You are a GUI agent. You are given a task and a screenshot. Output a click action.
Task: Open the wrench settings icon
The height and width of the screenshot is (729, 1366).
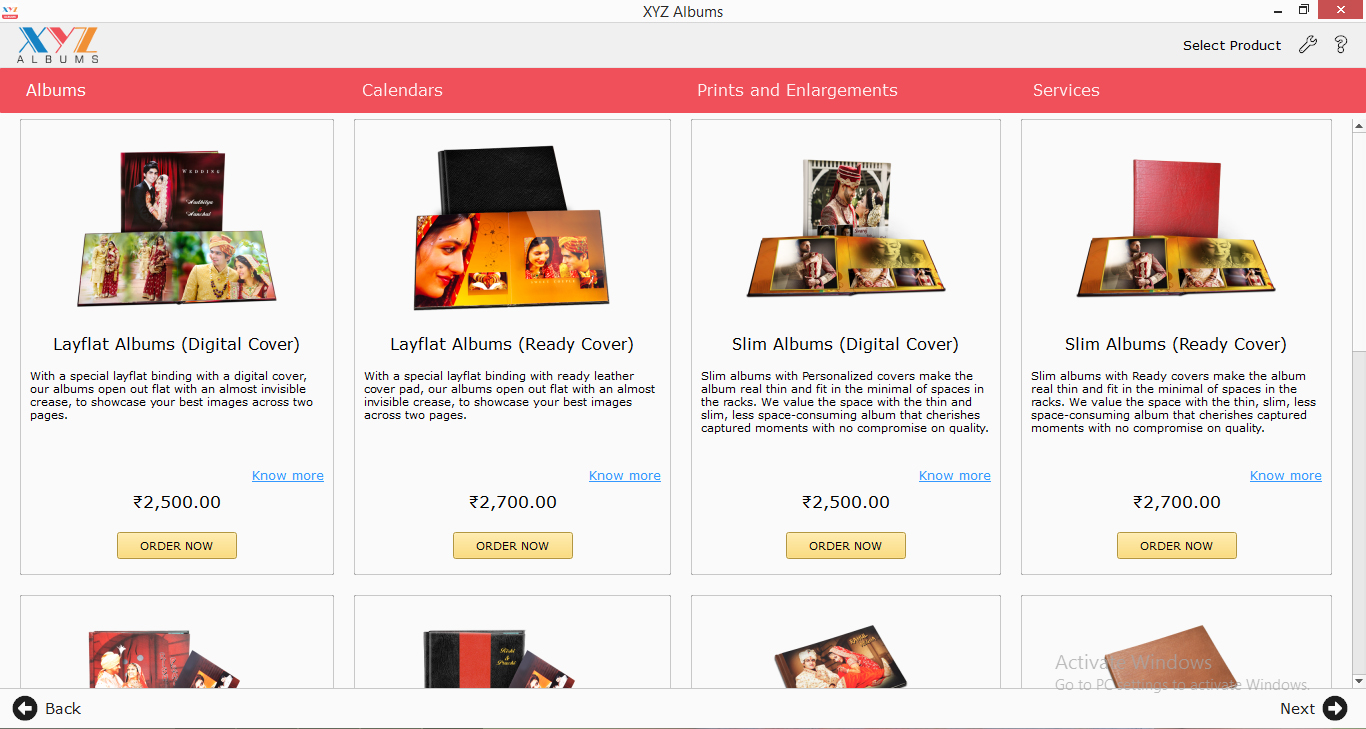1307,44
